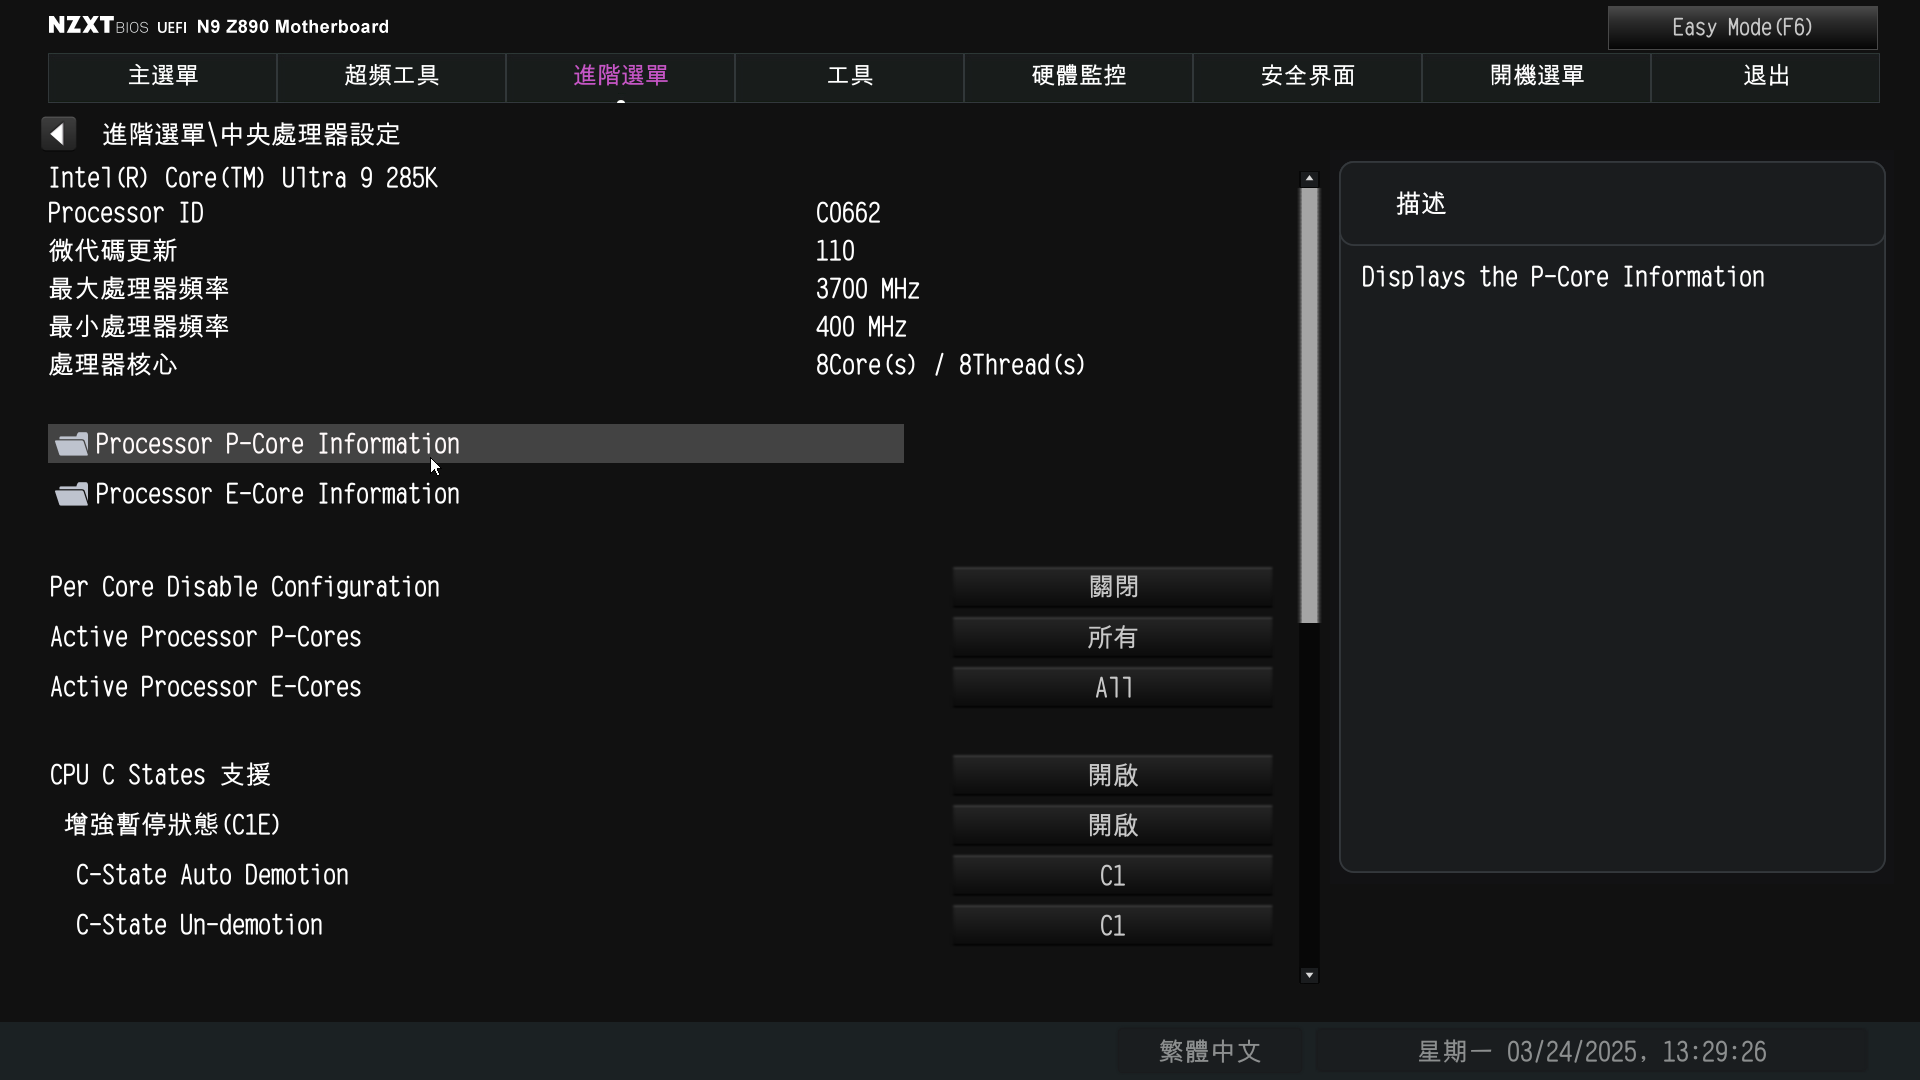Toggle 增強暫停狀態(C1E) option value
This screenshot has height=1080, width=1920.
1112,825
